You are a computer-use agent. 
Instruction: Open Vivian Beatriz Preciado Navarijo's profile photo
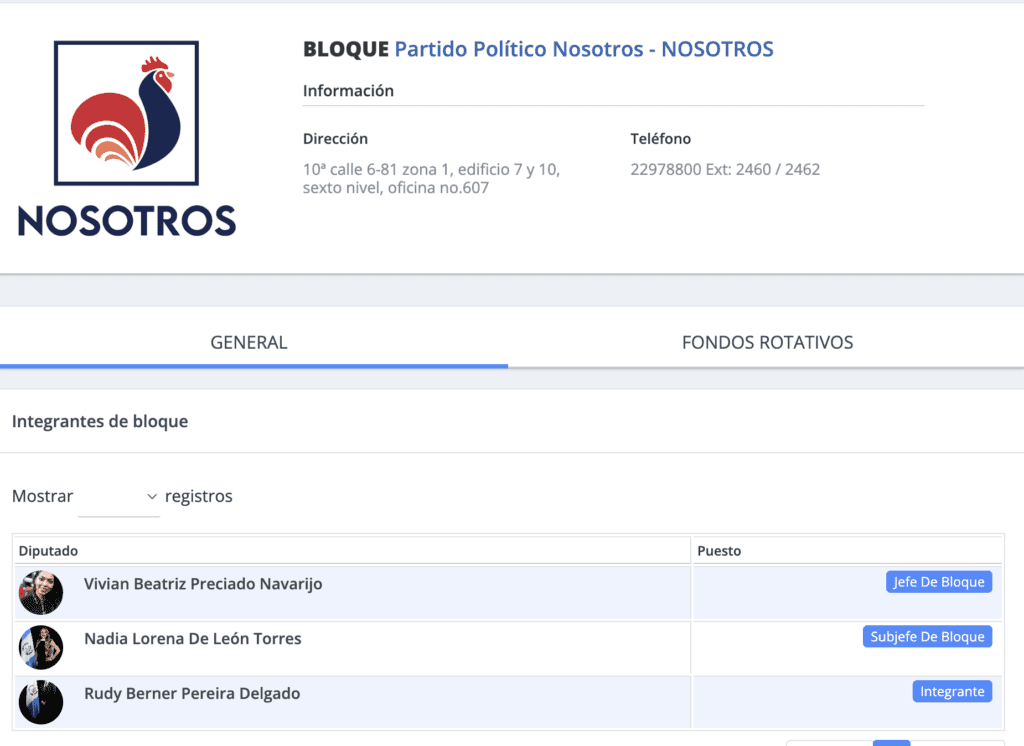pos(41,593)
